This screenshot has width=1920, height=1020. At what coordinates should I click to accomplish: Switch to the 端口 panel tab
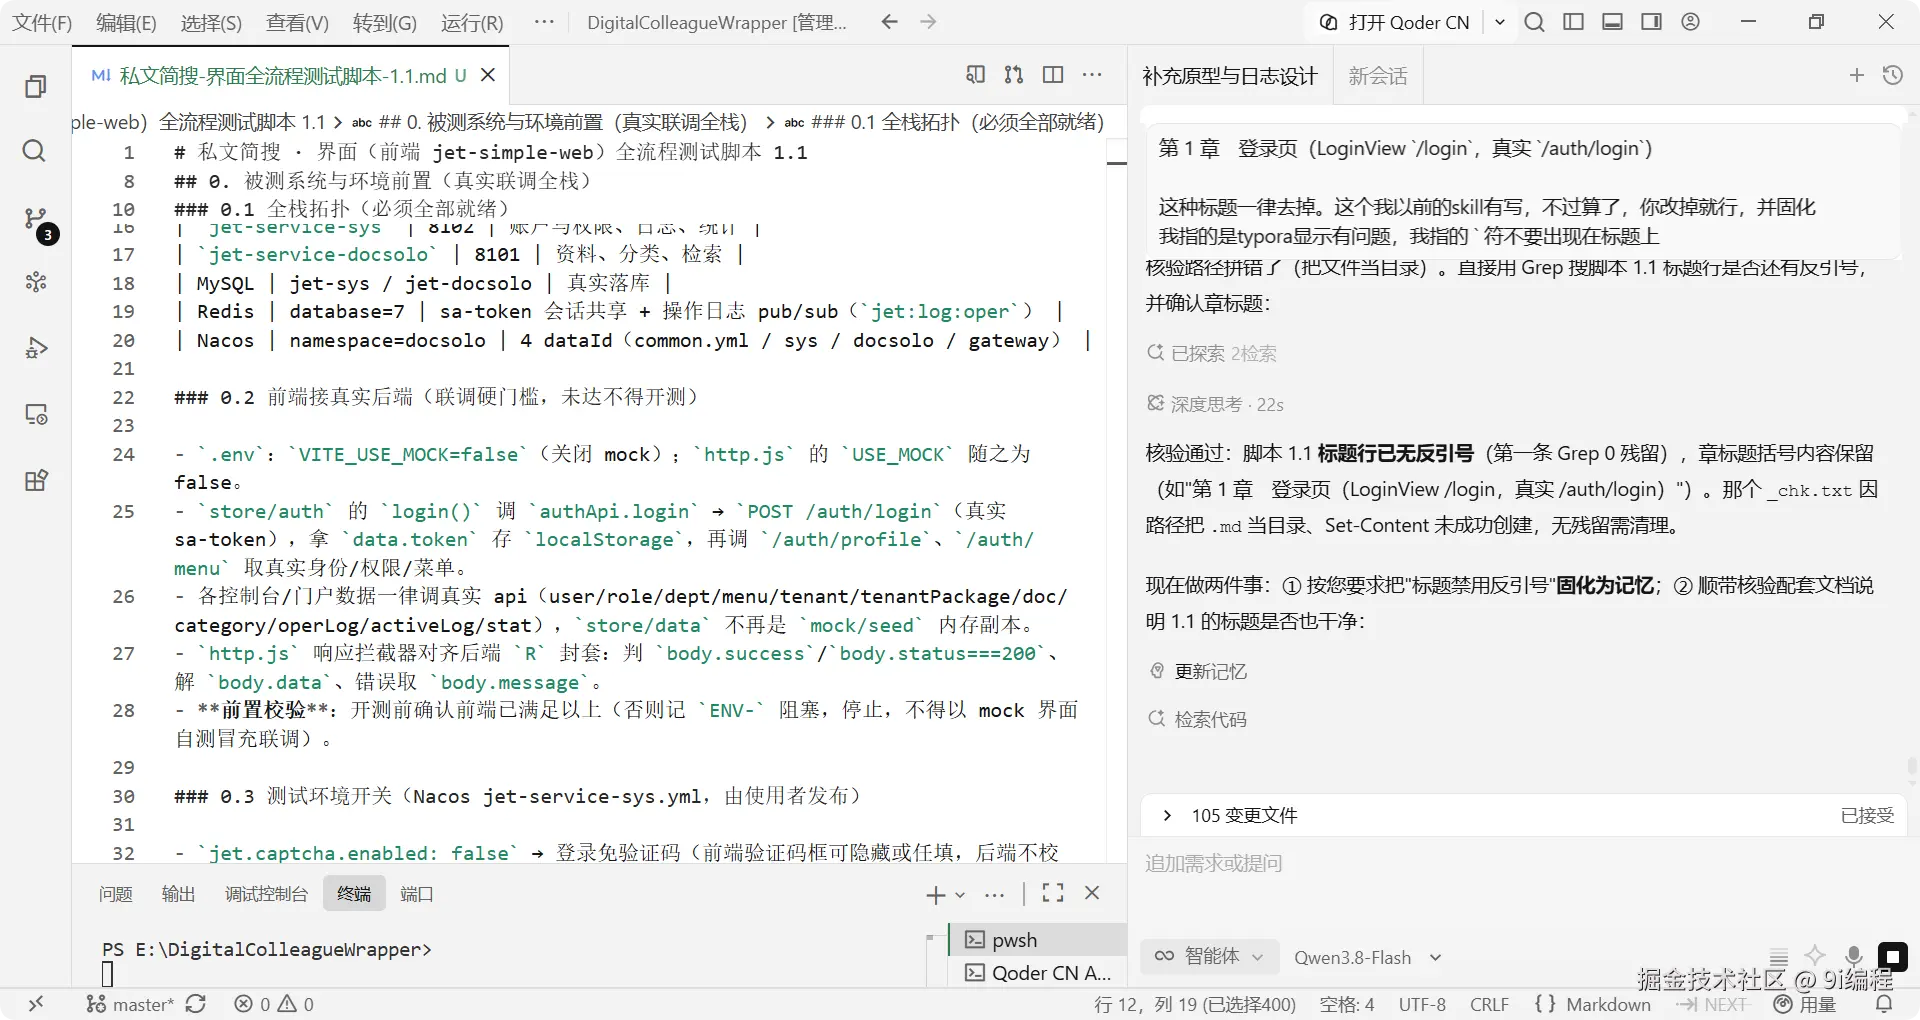point(416,893)
